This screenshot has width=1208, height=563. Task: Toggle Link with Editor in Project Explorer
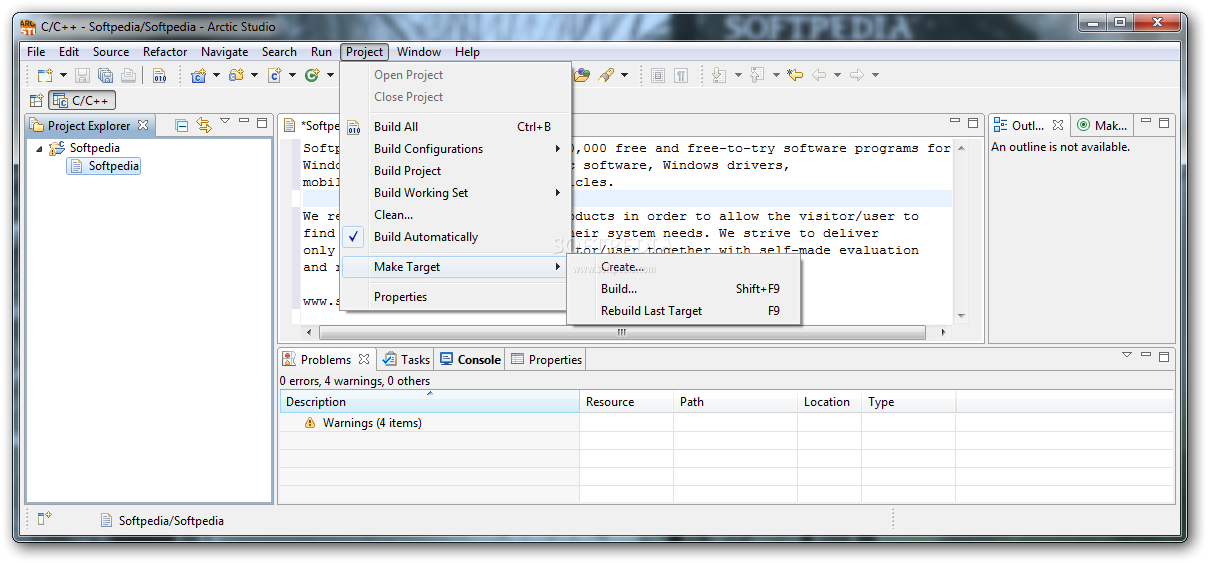tap(204, 125)
